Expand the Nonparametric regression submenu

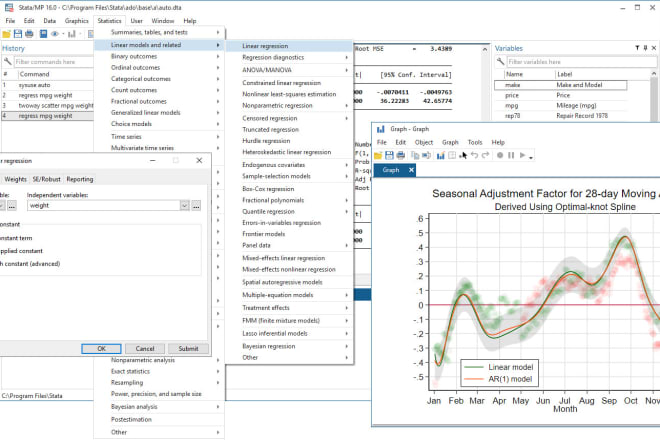click(290, 106)
